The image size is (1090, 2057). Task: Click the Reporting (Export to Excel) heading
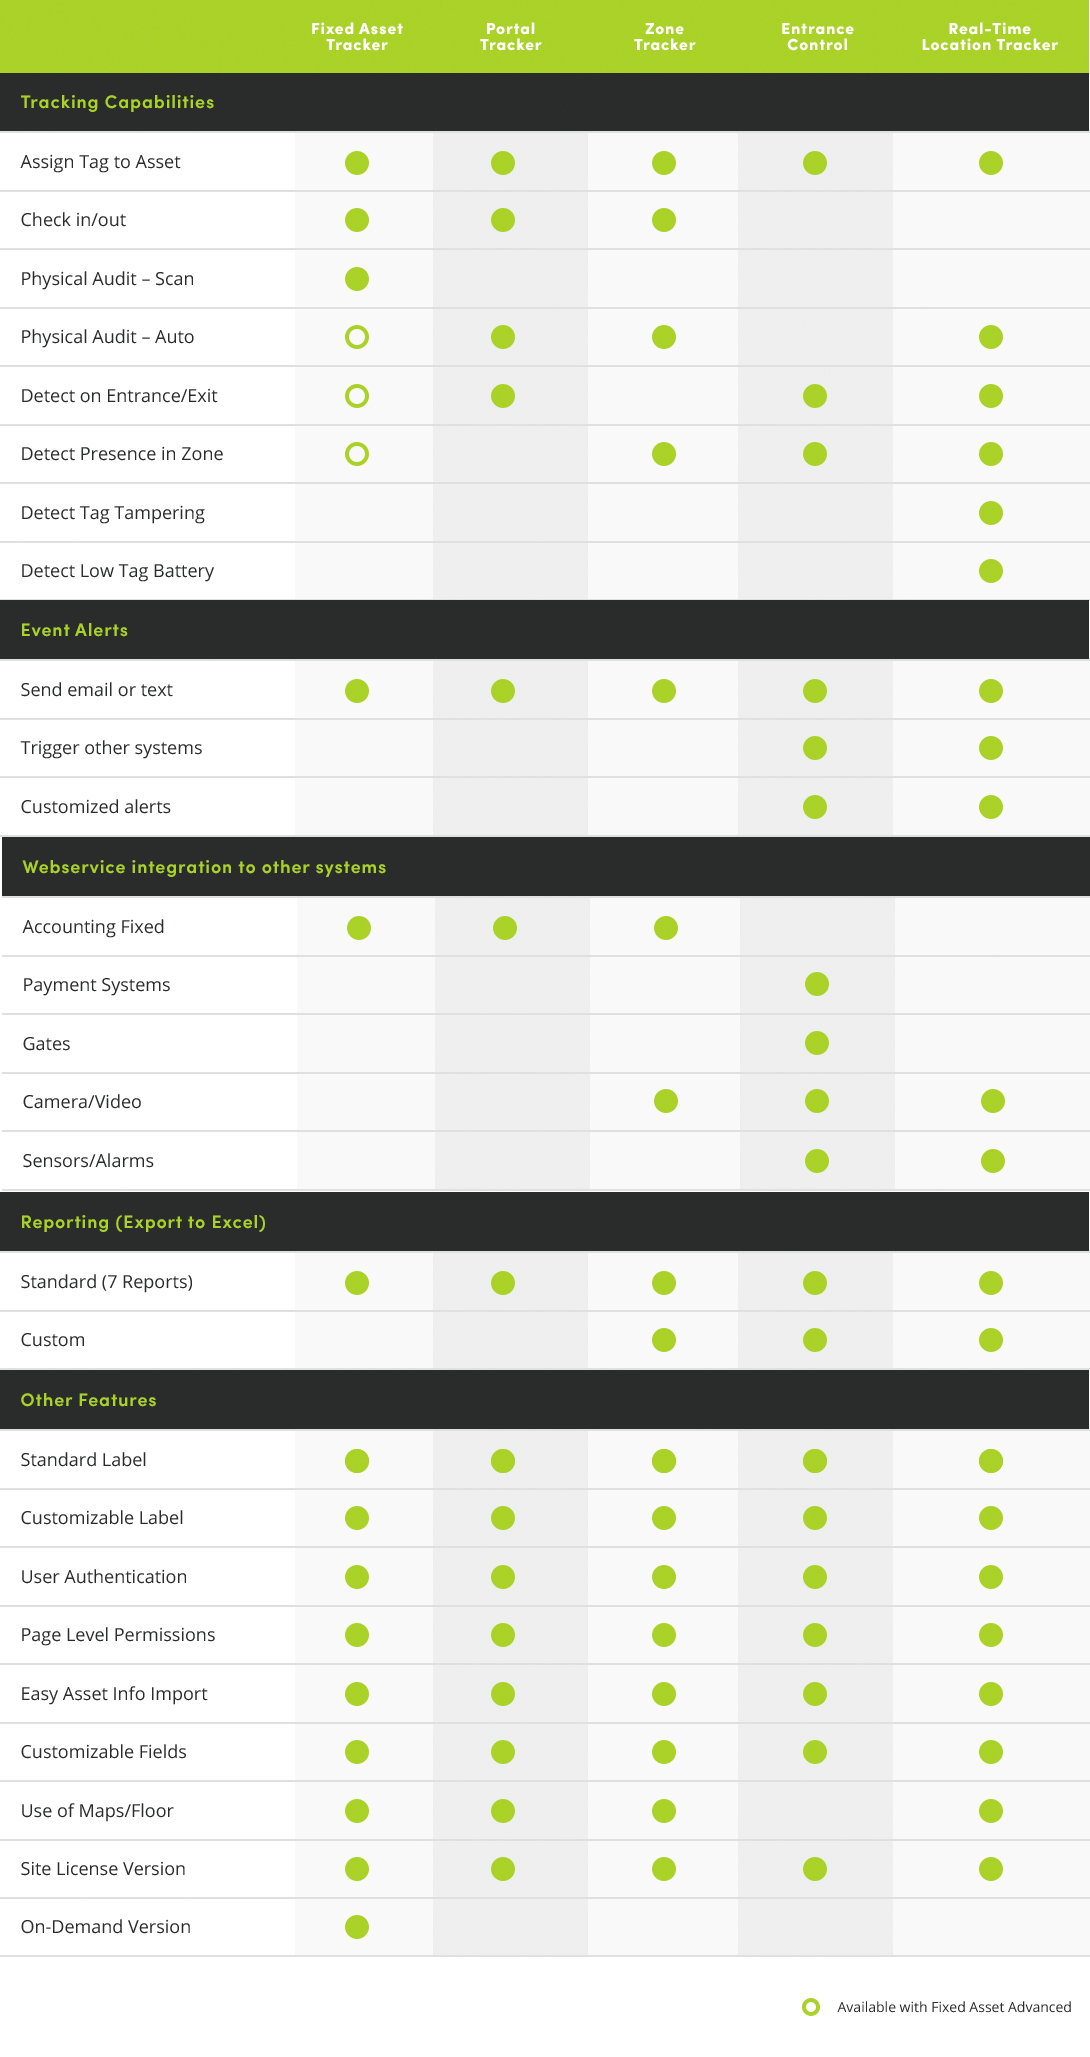click(x=144, y=1222)
